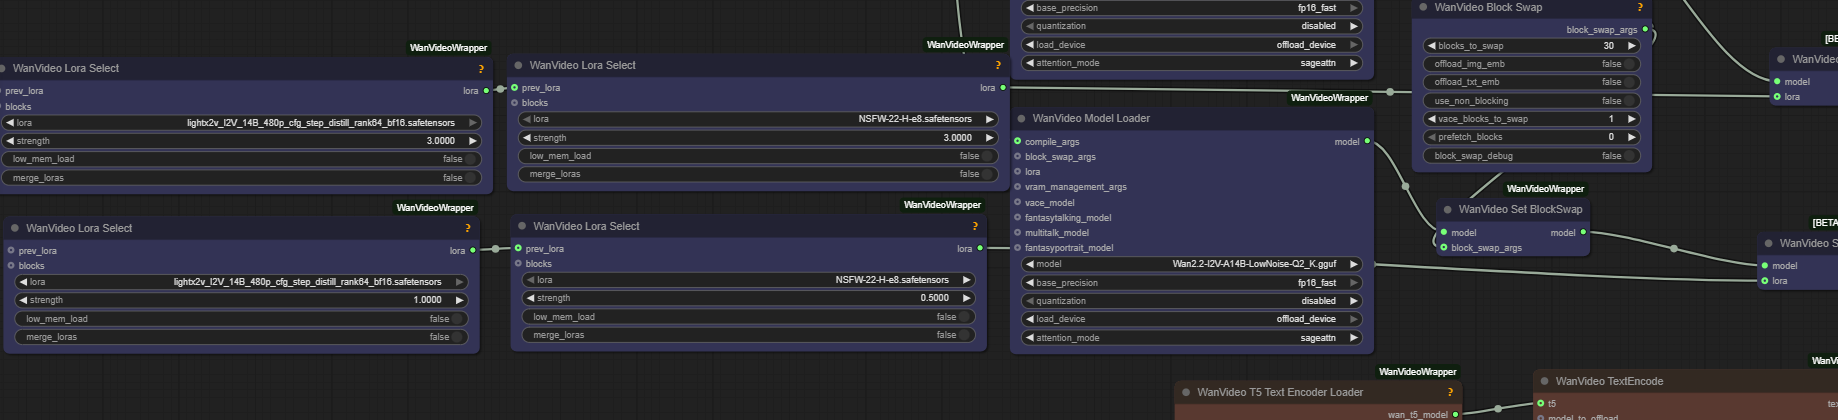Collapse the WanVideo Model Loader node via its dot
Viewport: 1838px width, 420px height.
[x=1021, y=118]
